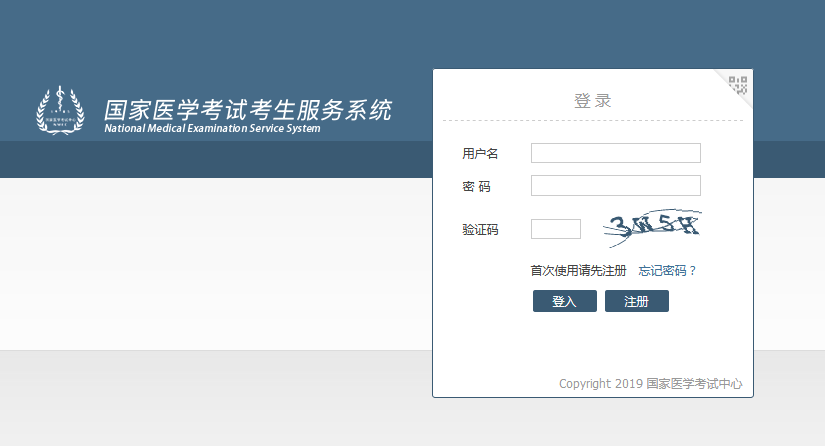The image size is (825, 446).
Task: Click the 国家医学考试考生服务系统 site title
Action: tap(248, 109)
